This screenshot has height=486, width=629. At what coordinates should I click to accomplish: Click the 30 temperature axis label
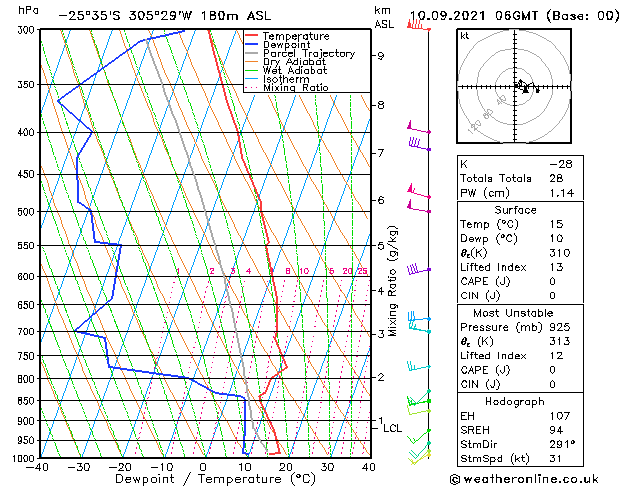point(327,467)
